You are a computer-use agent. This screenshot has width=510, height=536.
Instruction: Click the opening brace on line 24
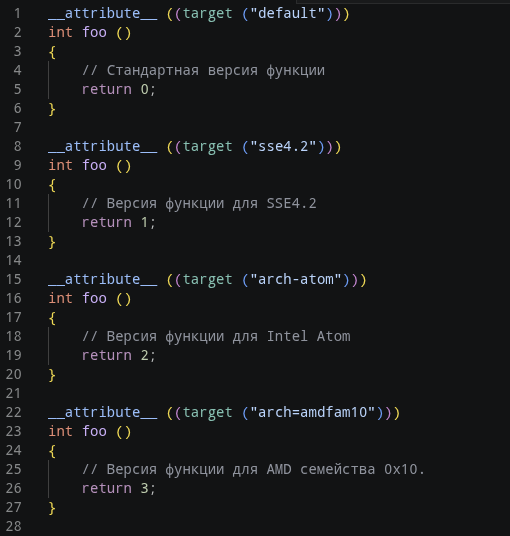(x=52, y=451)
